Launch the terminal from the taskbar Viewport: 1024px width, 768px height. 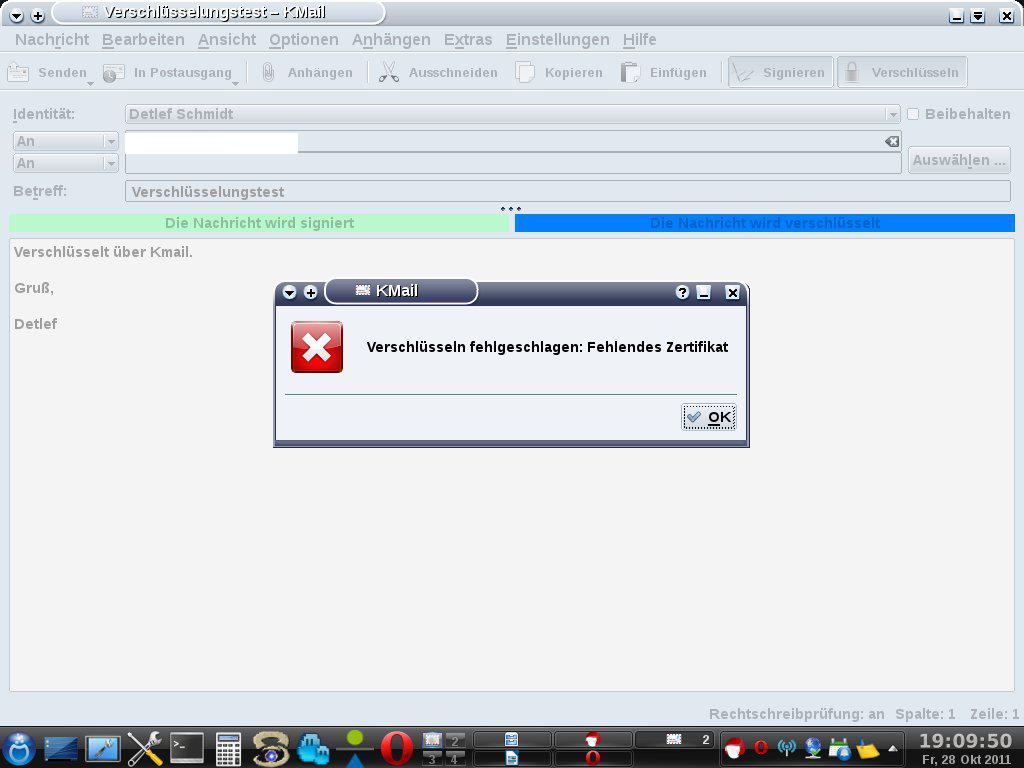click(187, 748)
